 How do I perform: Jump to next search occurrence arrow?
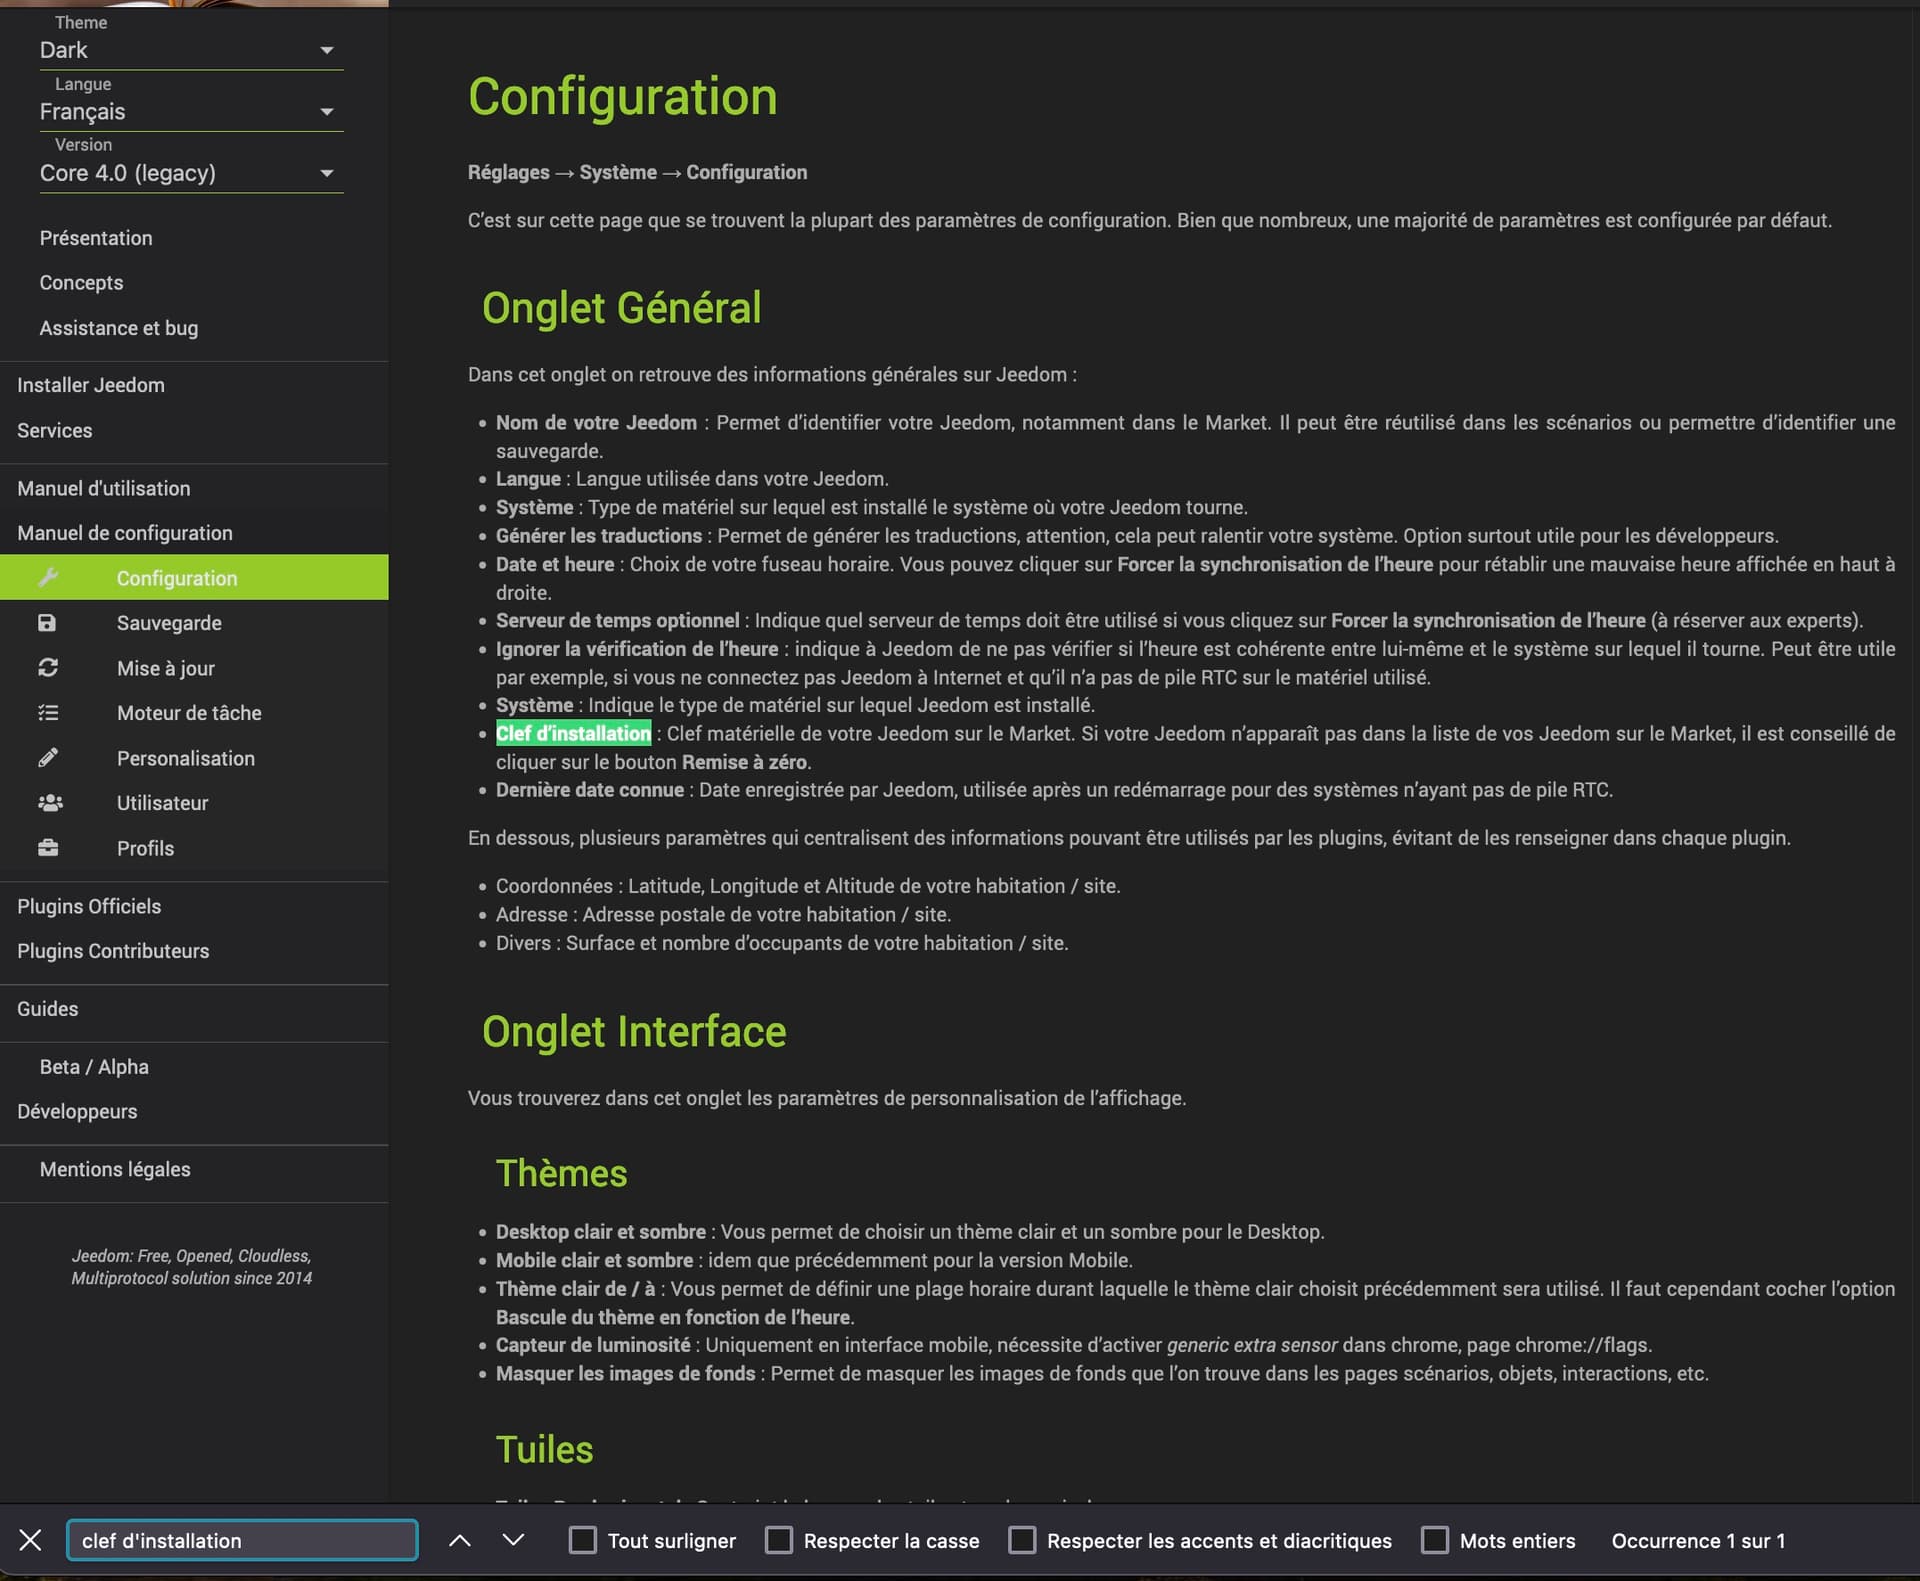pyautogui.click(x=513, y=1540)
